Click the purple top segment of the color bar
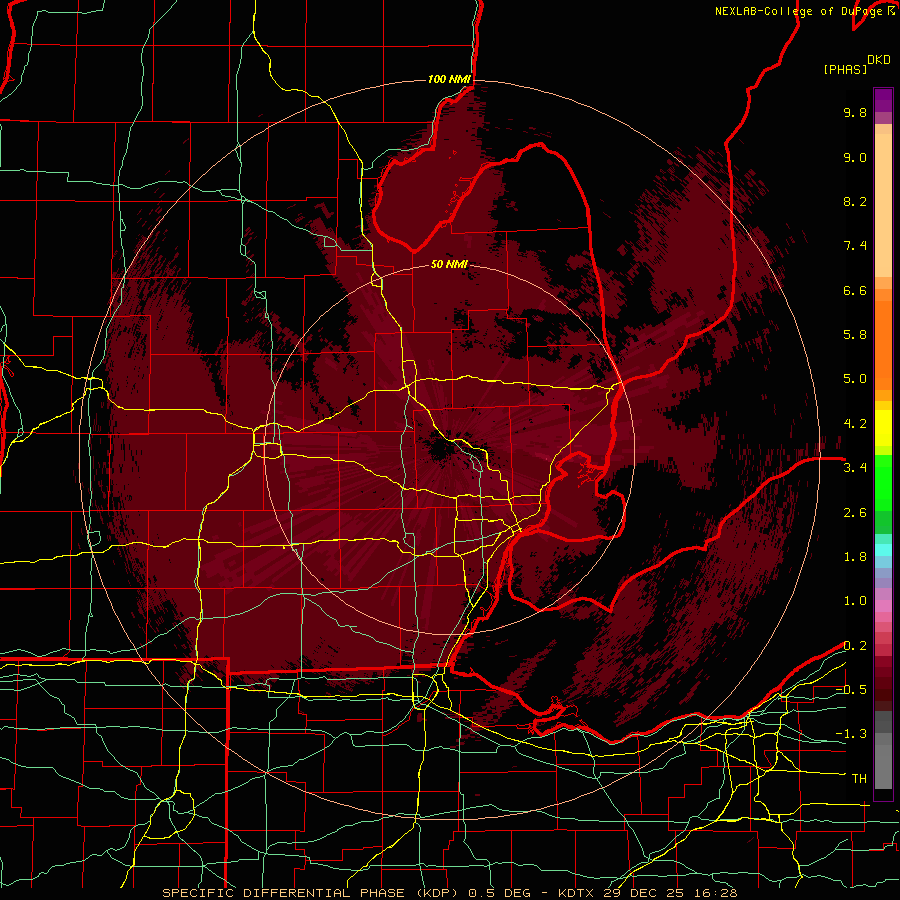The height and width of the screenshot is (900, 900). coord(883,100)
